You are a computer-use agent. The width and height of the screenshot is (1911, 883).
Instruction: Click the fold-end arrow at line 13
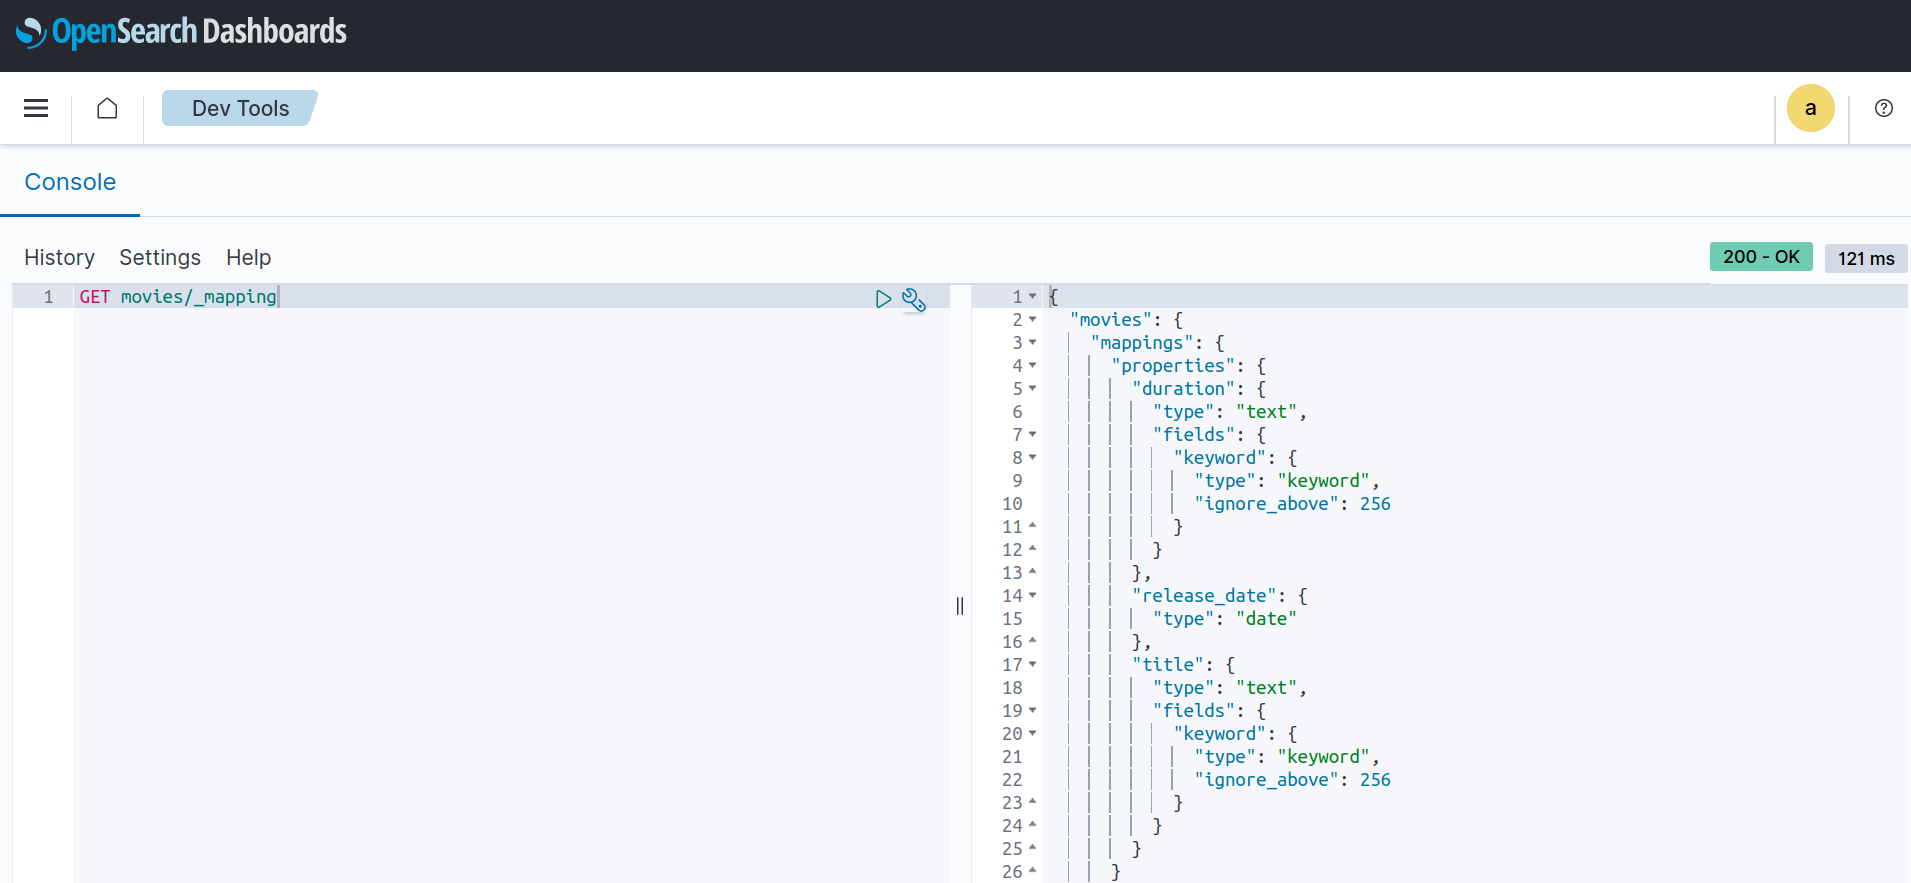1032,572
